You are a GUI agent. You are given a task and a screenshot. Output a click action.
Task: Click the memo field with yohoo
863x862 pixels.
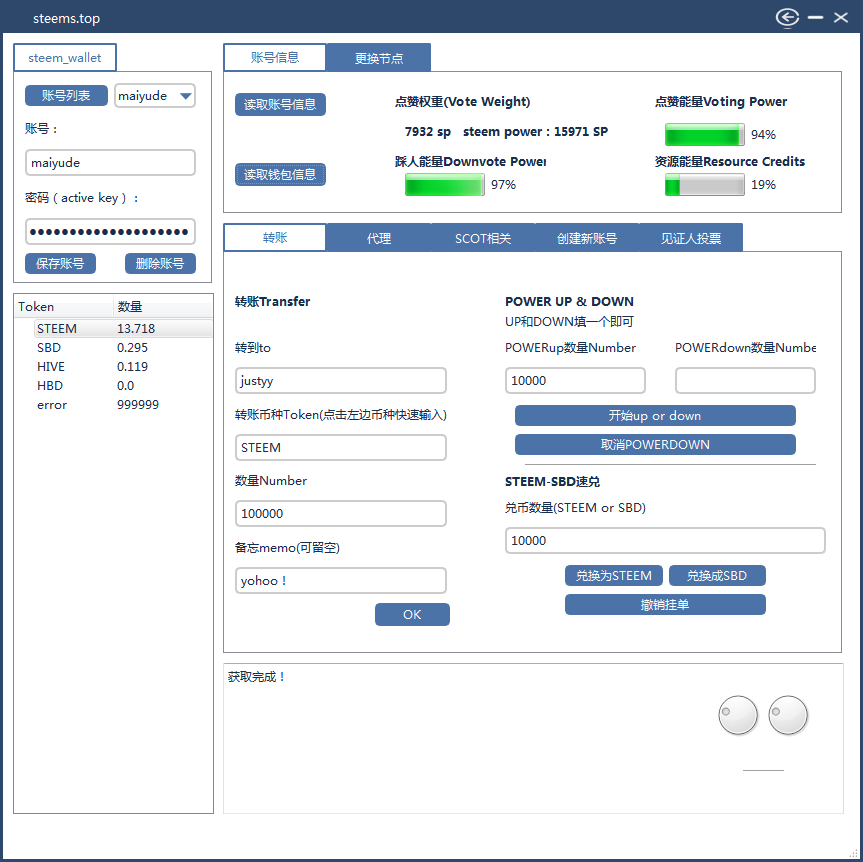tap(341, 581)
